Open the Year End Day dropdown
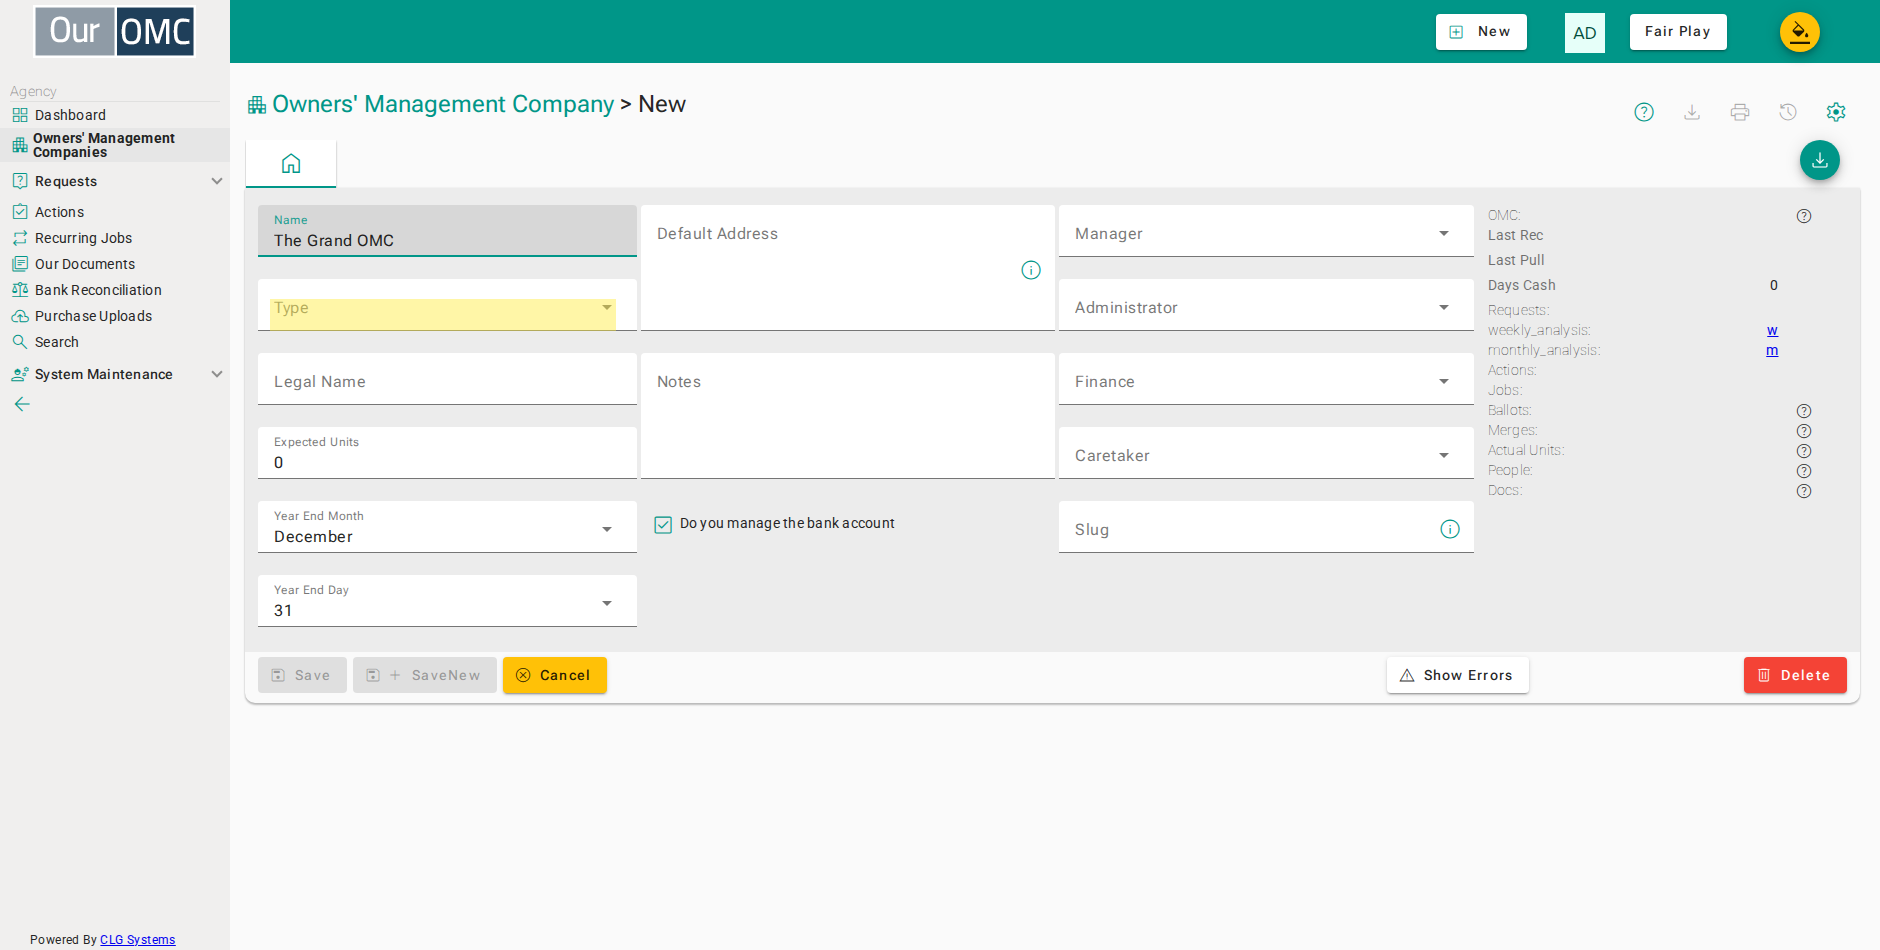This screenshot has height=950, width=1880. click(447, 601)
